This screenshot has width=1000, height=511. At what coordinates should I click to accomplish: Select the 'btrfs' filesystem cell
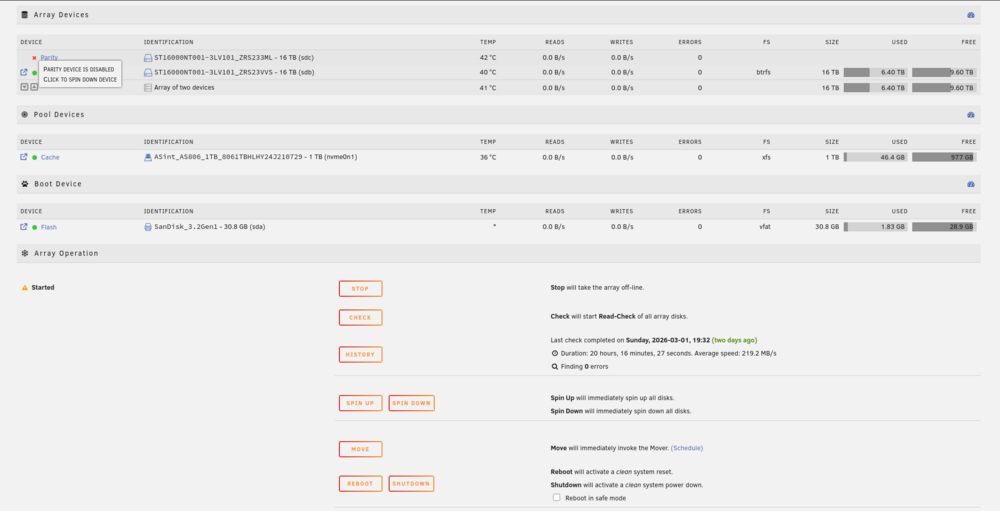tap(763, 72)
